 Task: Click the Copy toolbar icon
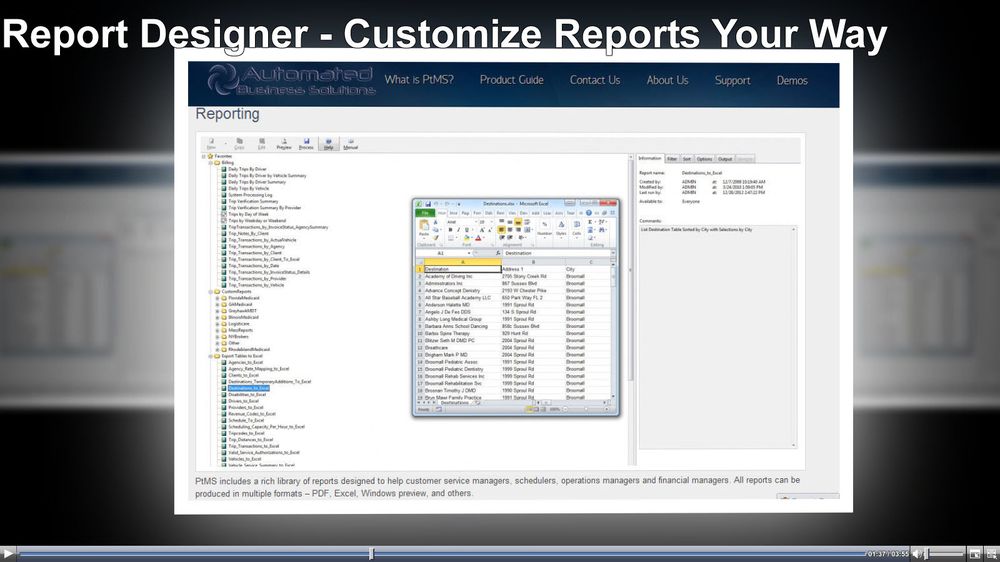click(x=239, y=144)
